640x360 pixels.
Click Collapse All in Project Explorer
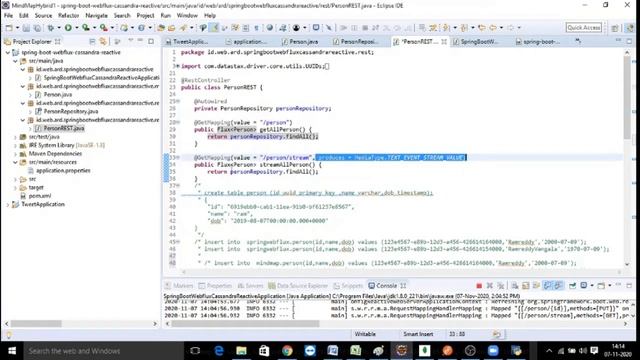coord(92,42)
